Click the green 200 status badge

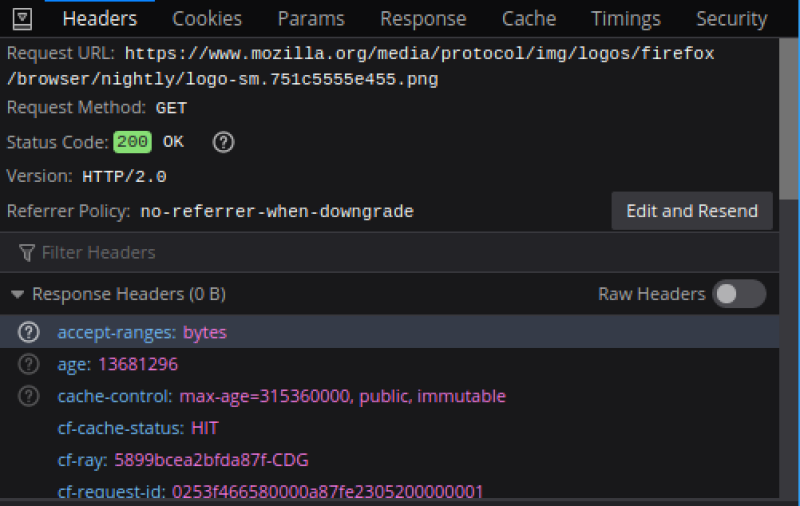tap(133, 142)
